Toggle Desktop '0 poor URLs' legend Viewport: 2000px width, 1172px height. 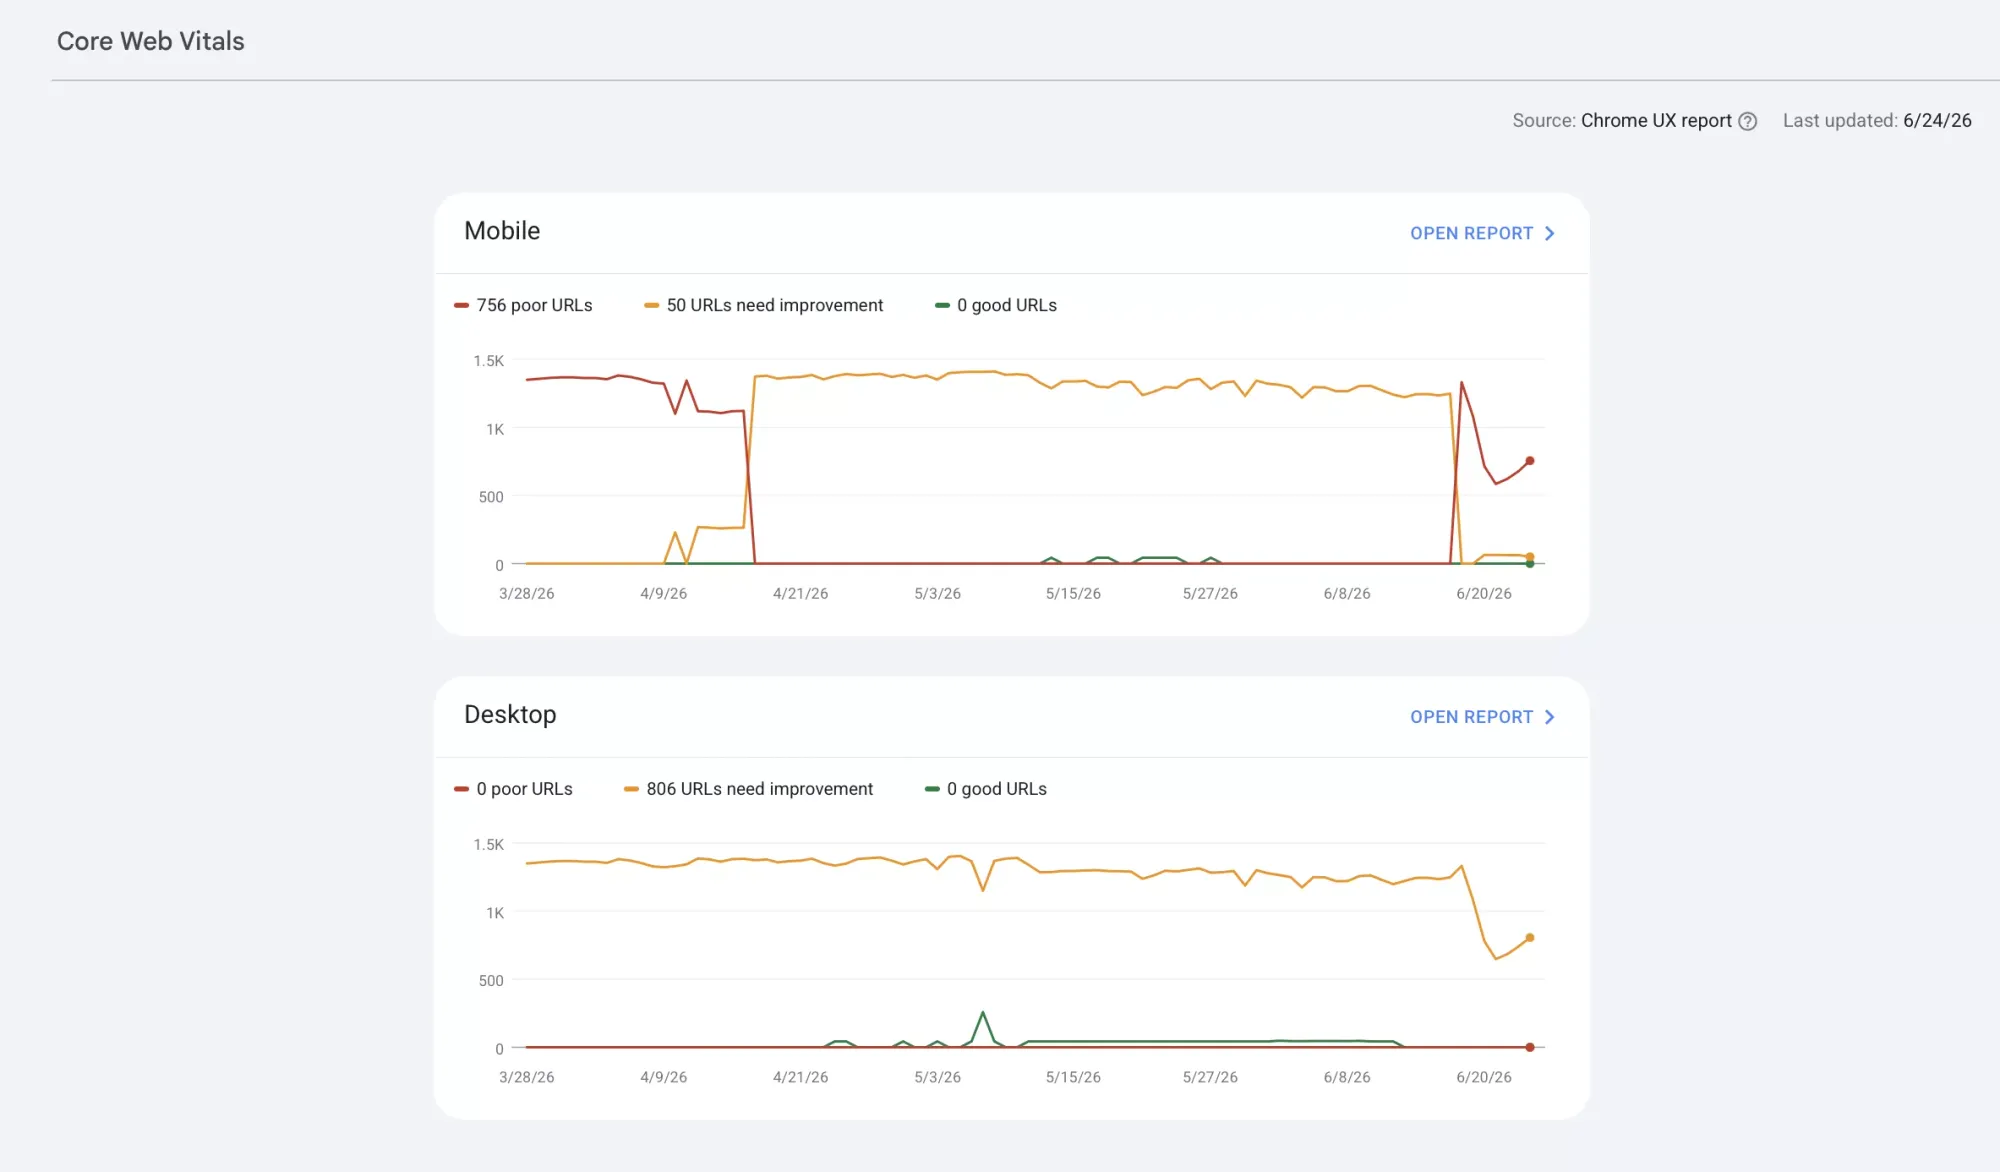(x=513, y=789)
